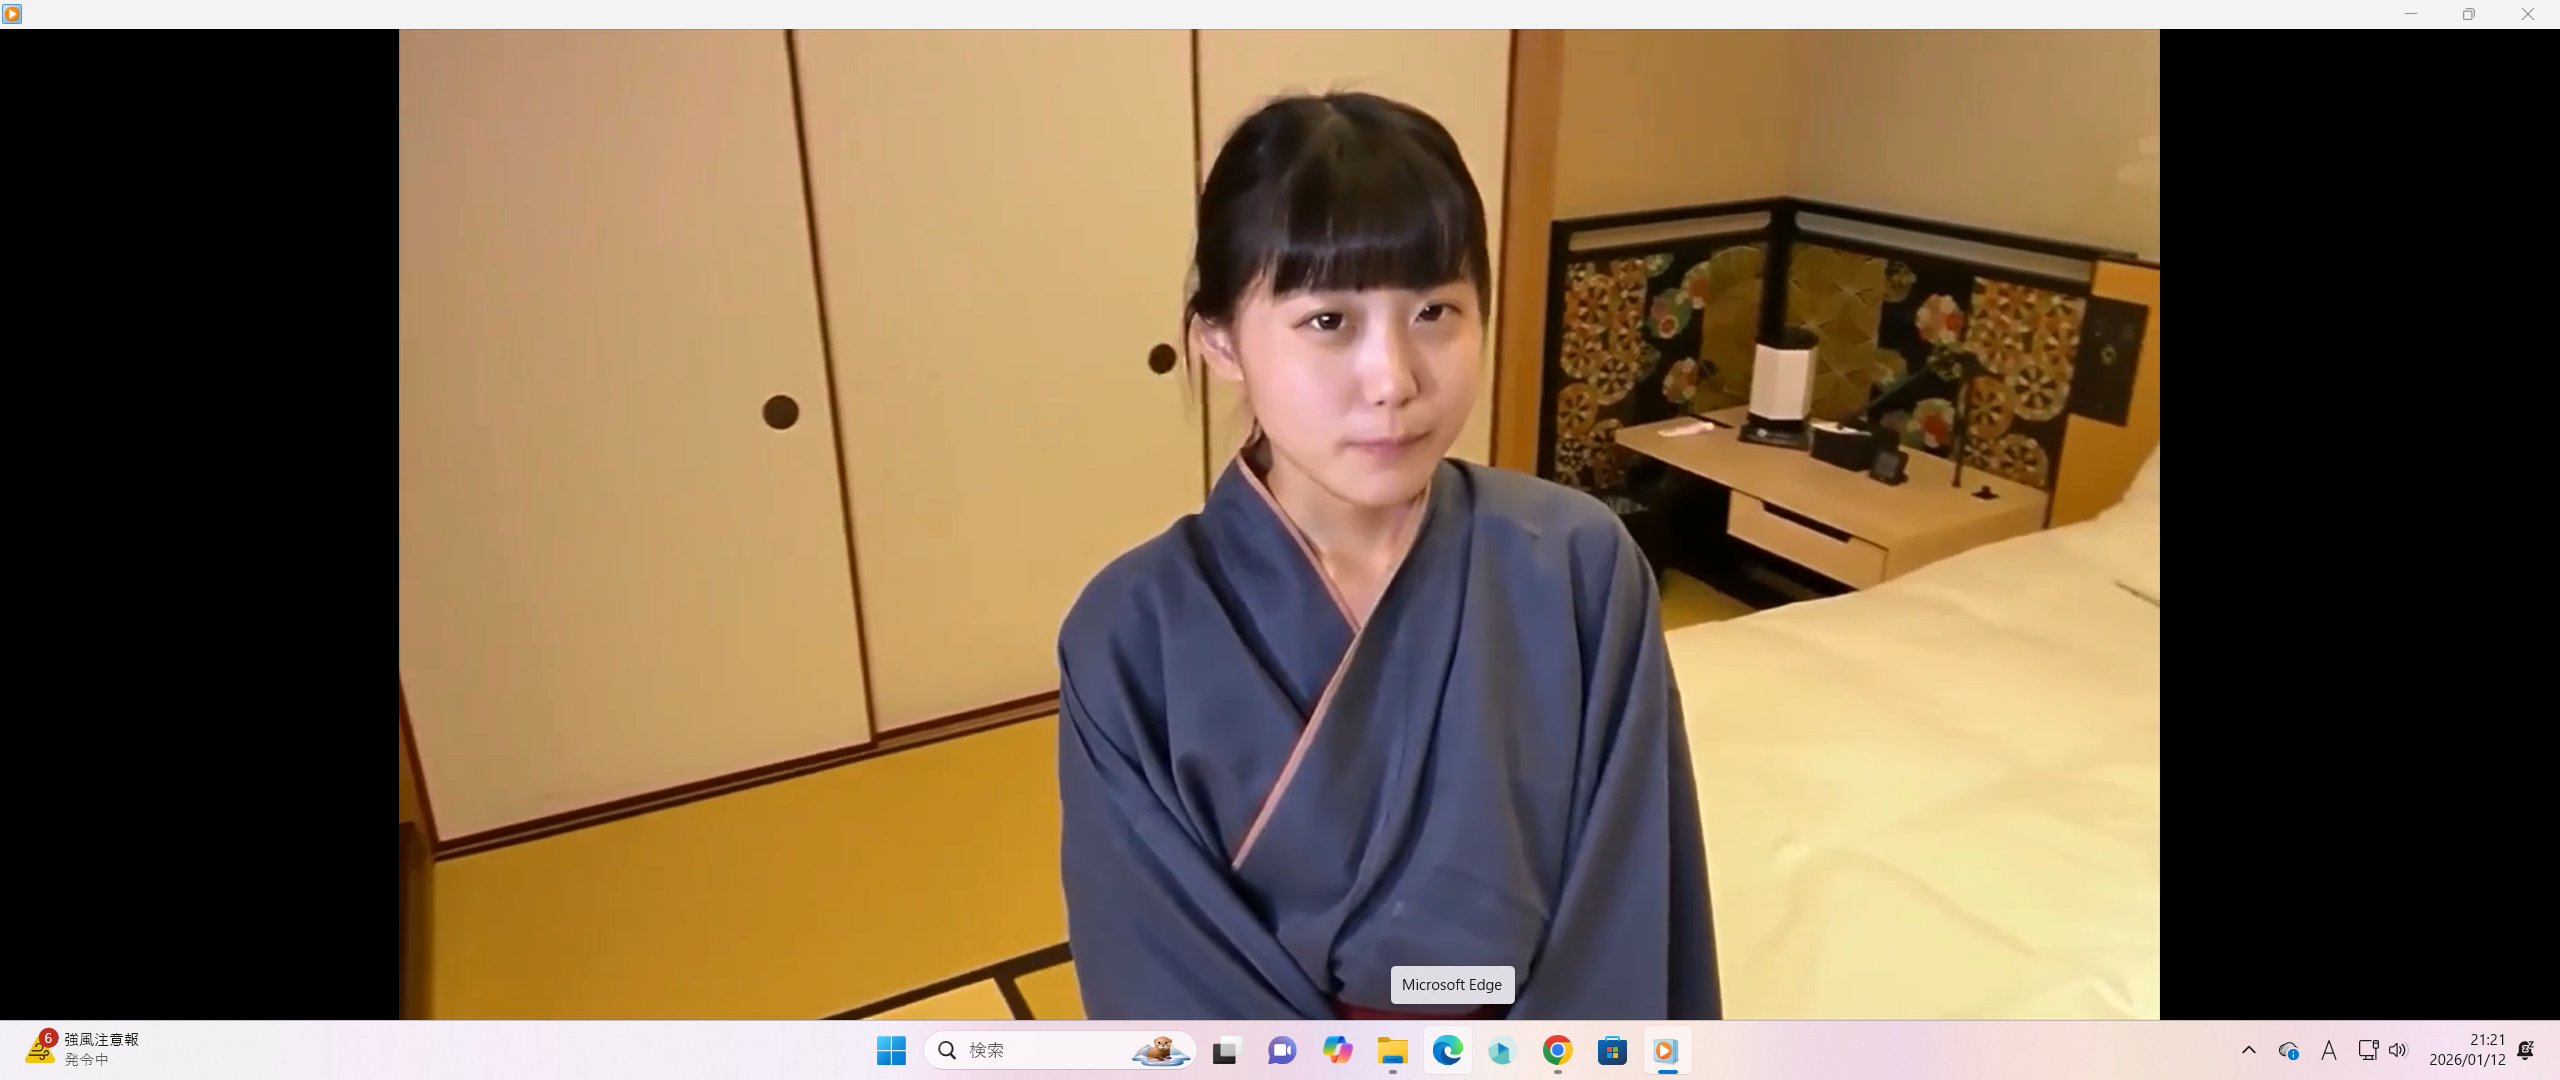Image resolution: width=2560 pixels, height=1080 pixels.
Task: Open File Explorer folder icon
Action: [1392, 1050]
